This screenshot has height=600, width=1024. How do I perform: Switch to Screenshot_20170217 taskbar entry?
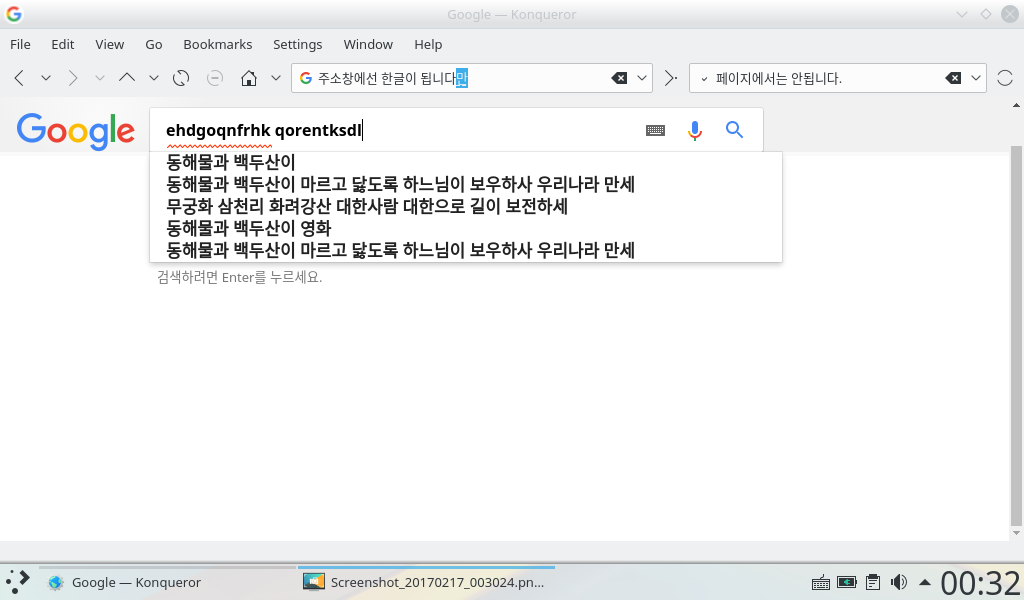tap(426, 582)
